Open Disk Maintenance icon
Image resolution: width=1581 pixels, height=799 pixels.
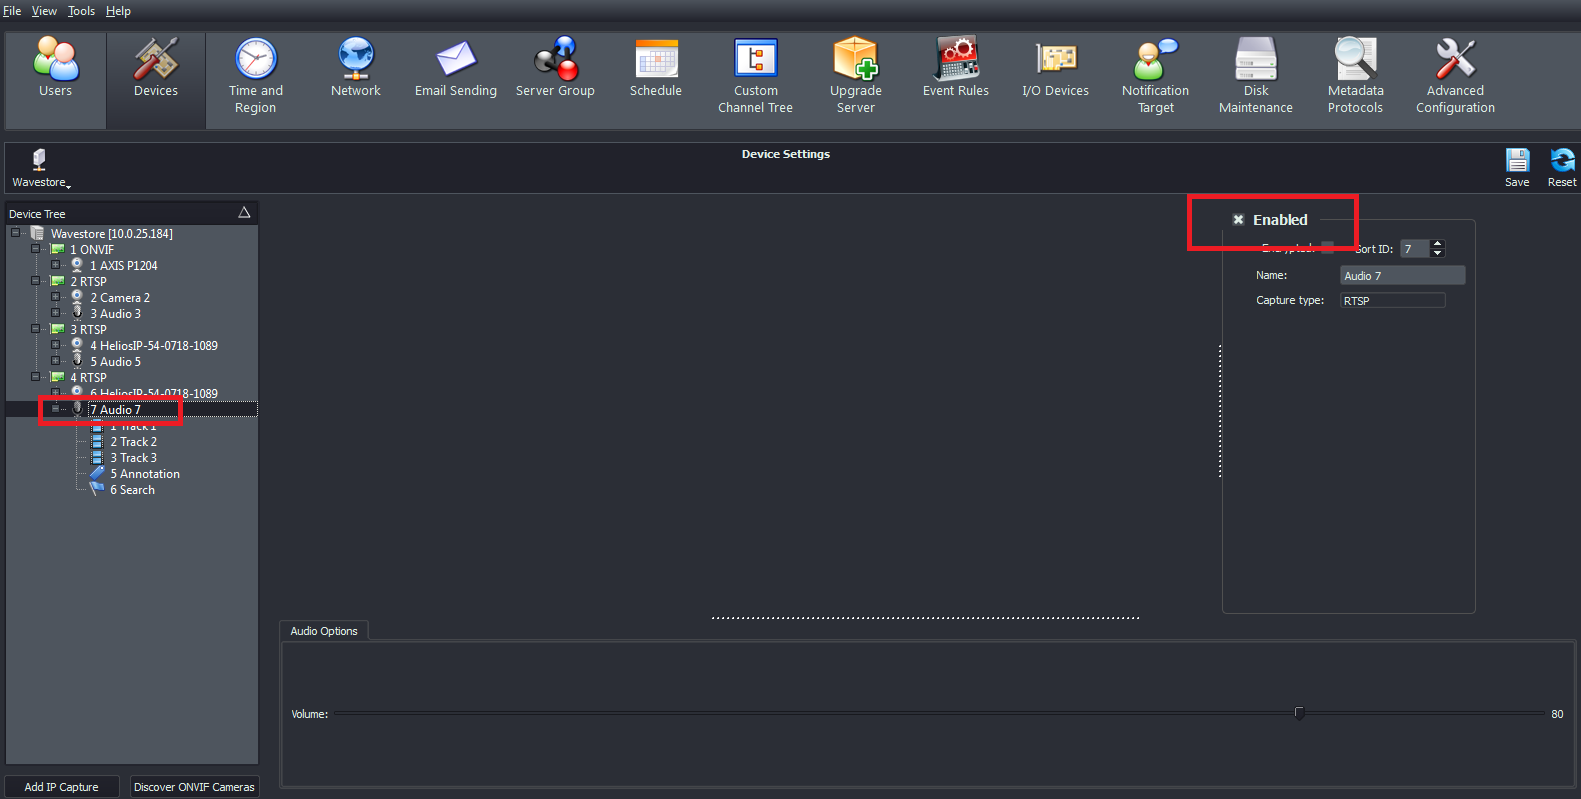1255,75
